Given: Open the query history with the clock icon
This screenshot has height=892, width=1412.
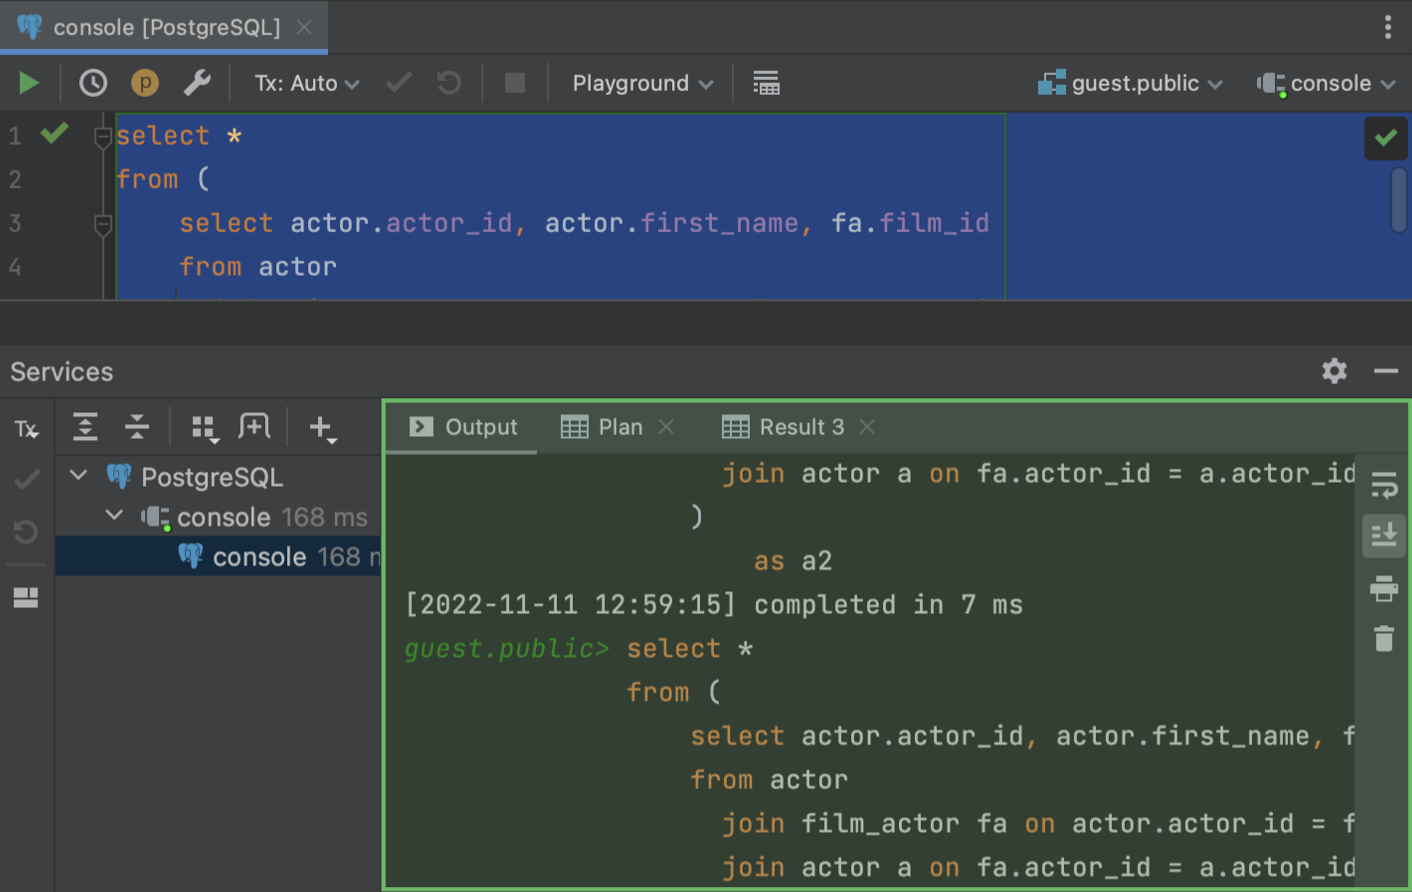Looking at the screenshot, I should point(92,83).
